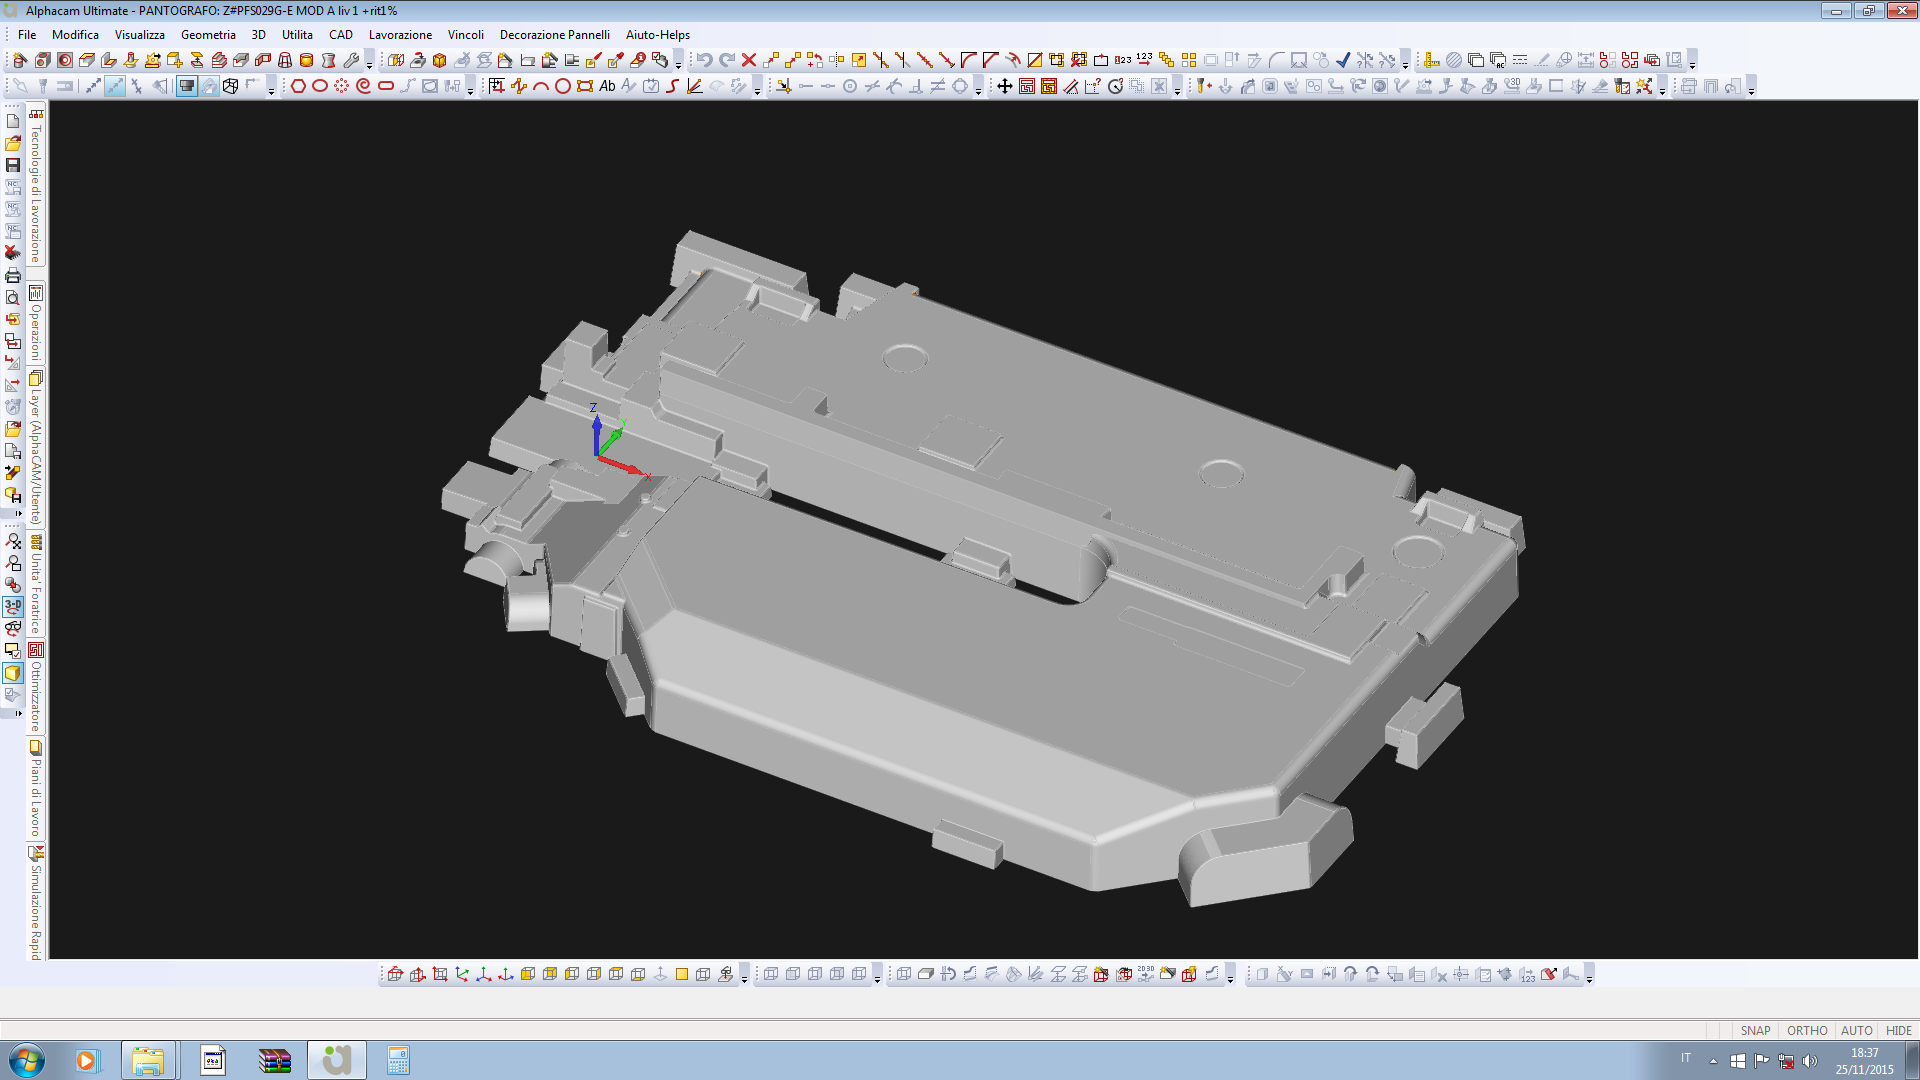Viewport: 1920px width, 1080px height.
Task: Click the blue checkmark toolbar icon
Action: [x=1343, y=60]
